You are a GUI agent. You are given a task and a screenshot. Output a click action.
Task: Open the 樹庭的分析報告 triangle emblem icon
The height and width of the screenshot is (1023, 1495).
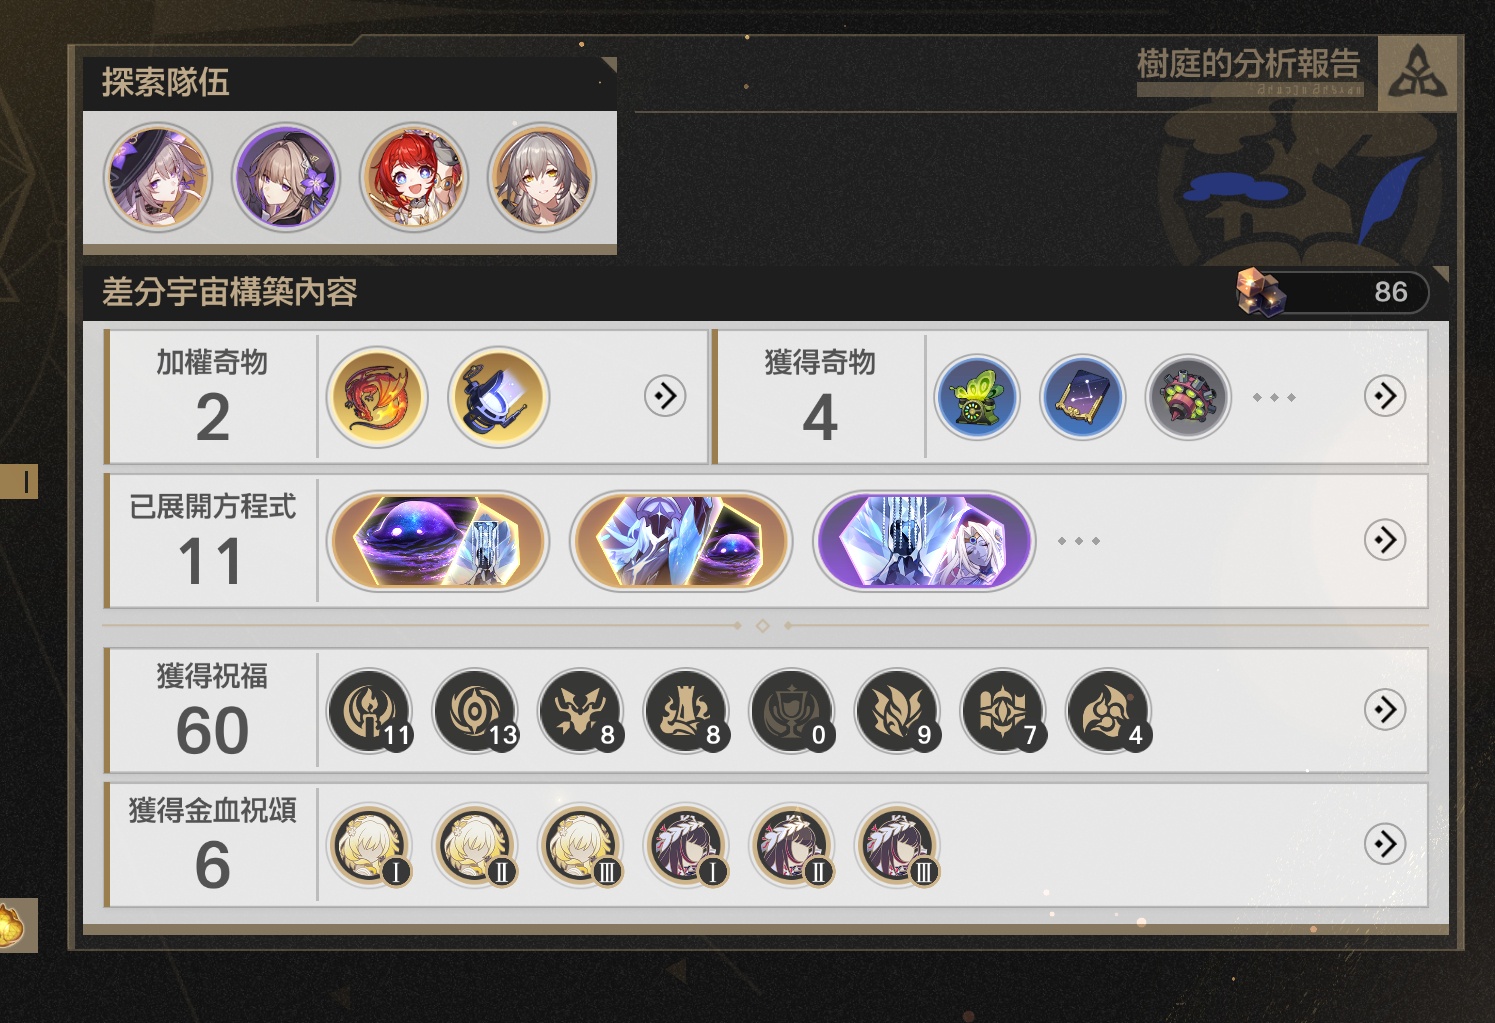1417,73
